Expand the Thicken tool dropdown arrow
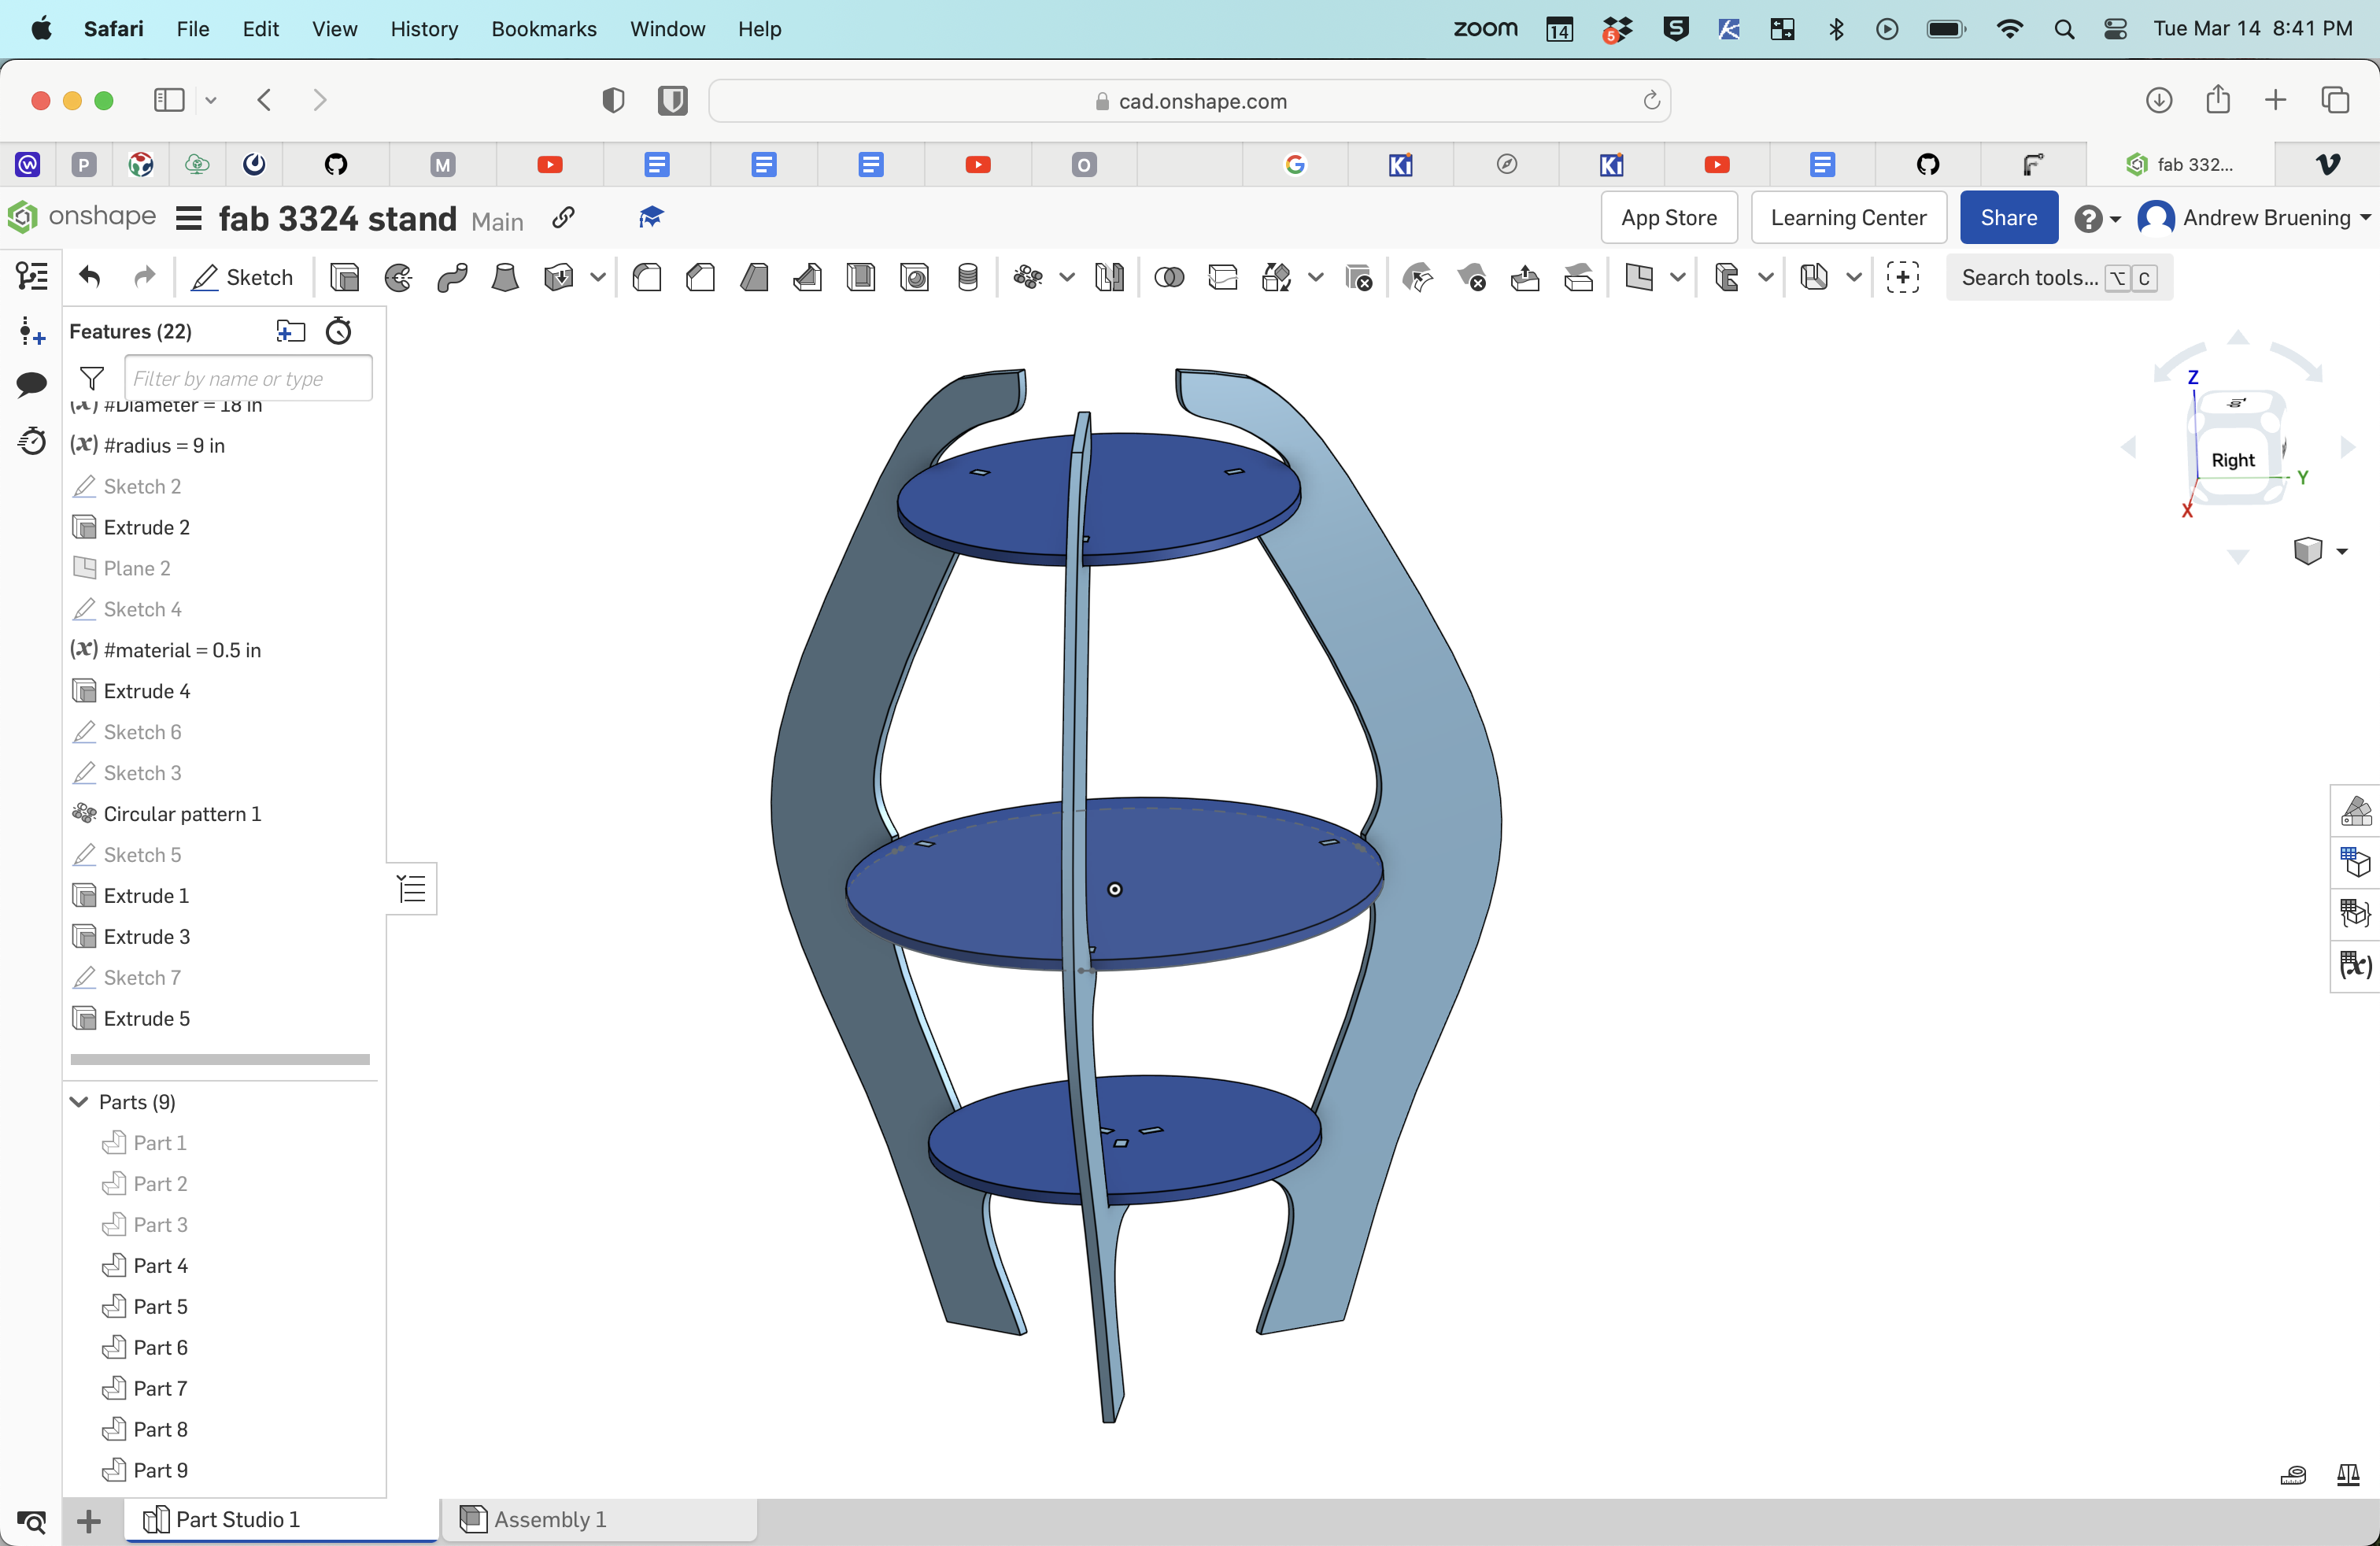Image resolution: width=2380 pixels, height=1546 pixels. (x=598, y=277)
